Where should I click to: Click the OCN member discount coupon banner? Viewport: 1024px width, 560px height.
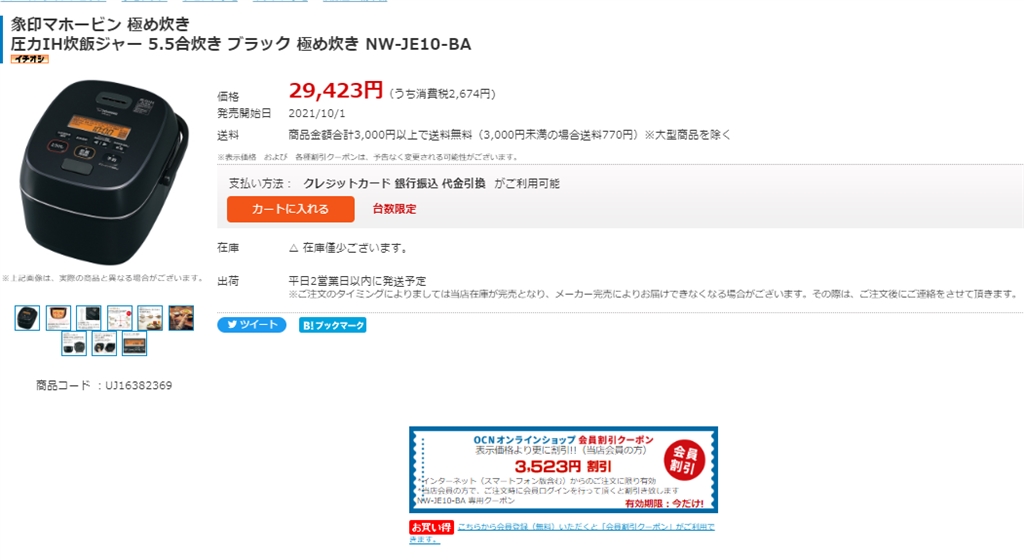564,469
